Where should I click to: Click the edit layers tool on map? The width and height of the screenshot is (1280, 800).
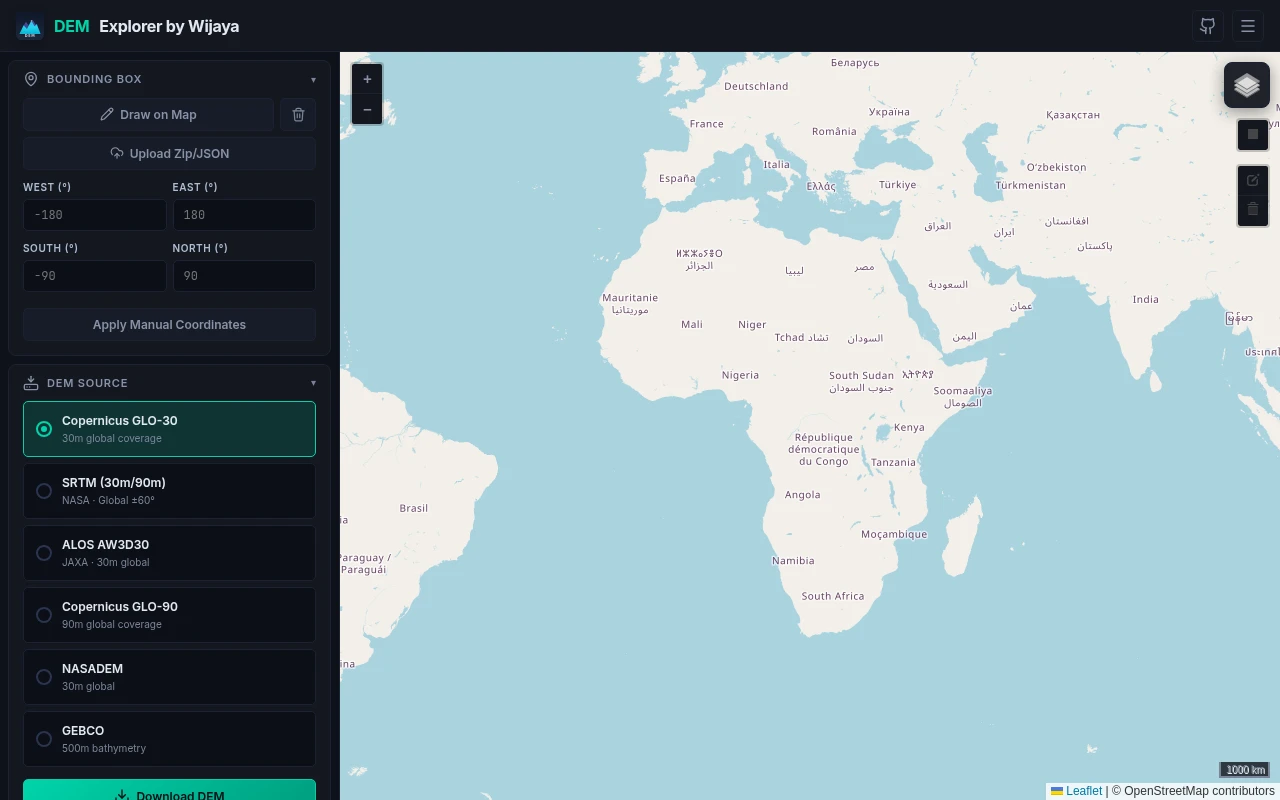(x=1253, y=180)
